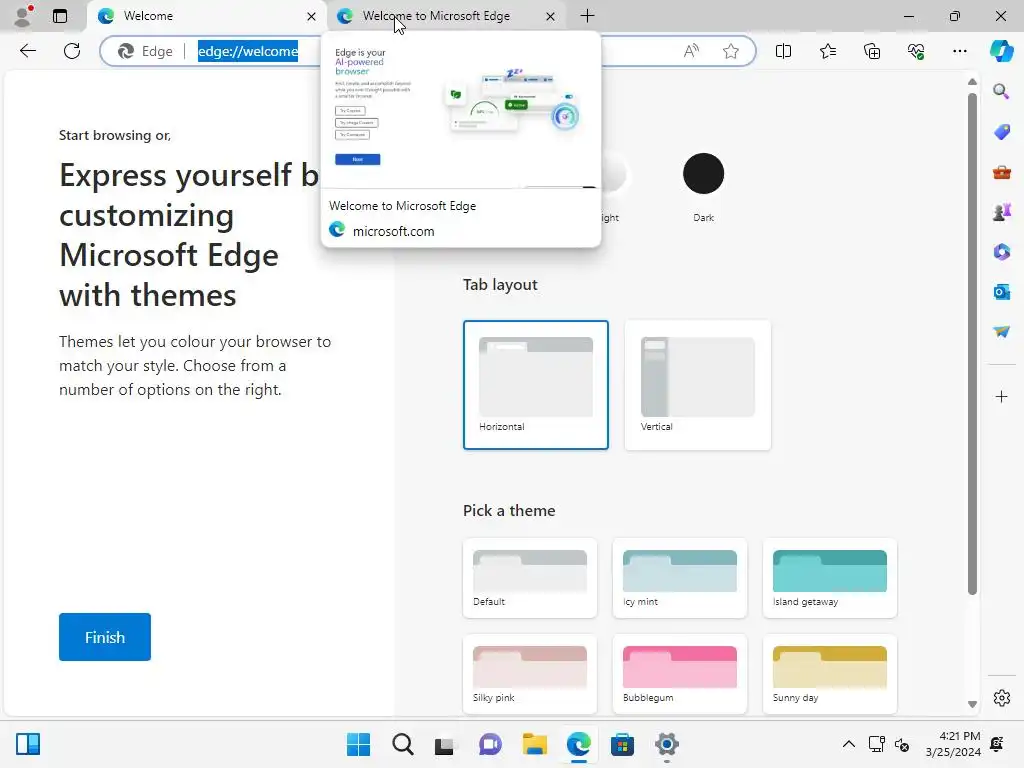Open Browser essentials heart icon

coord(916,51)
